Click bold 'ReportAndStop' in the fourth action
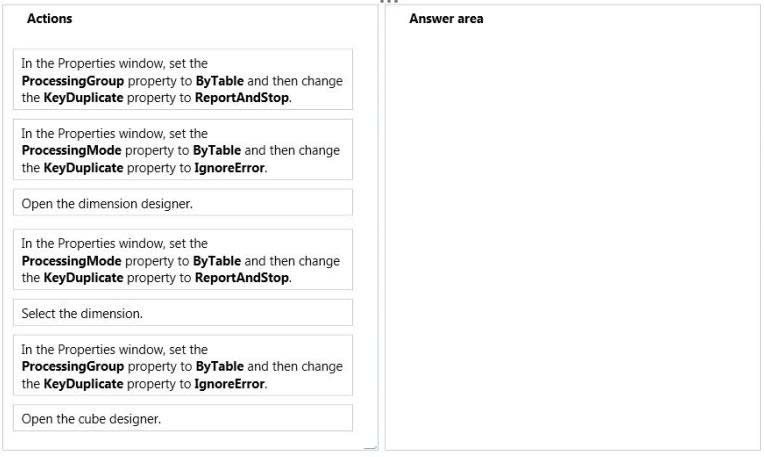Viewport: 764px width, 457px height. (x=242, y=278)
